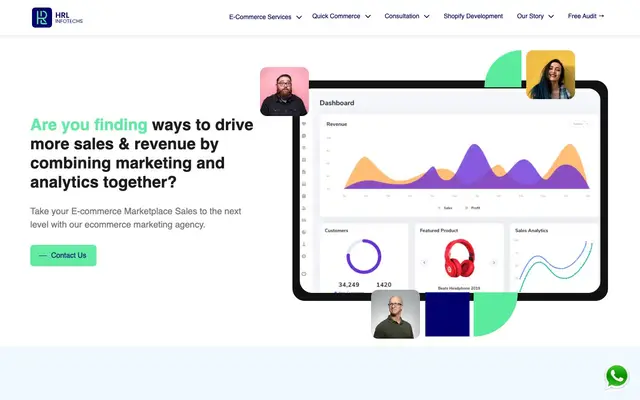The height and width of the screenshot is (400, 640).
Task: Click the red headphones product image
Action: point(459,258)
